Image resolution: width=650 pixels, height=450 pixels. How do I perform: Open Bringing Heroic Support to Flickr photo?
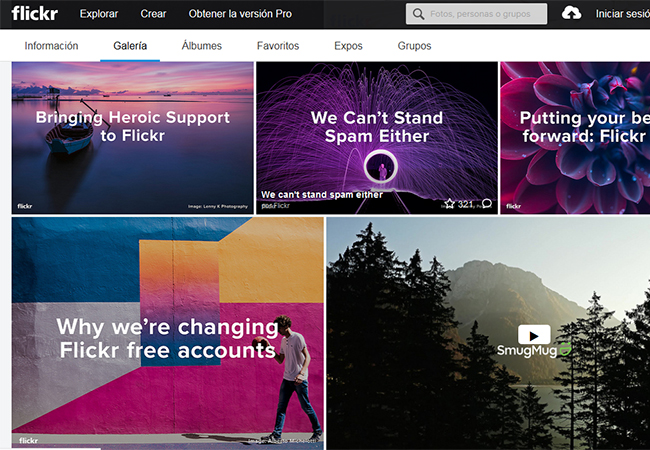point(133,138)
